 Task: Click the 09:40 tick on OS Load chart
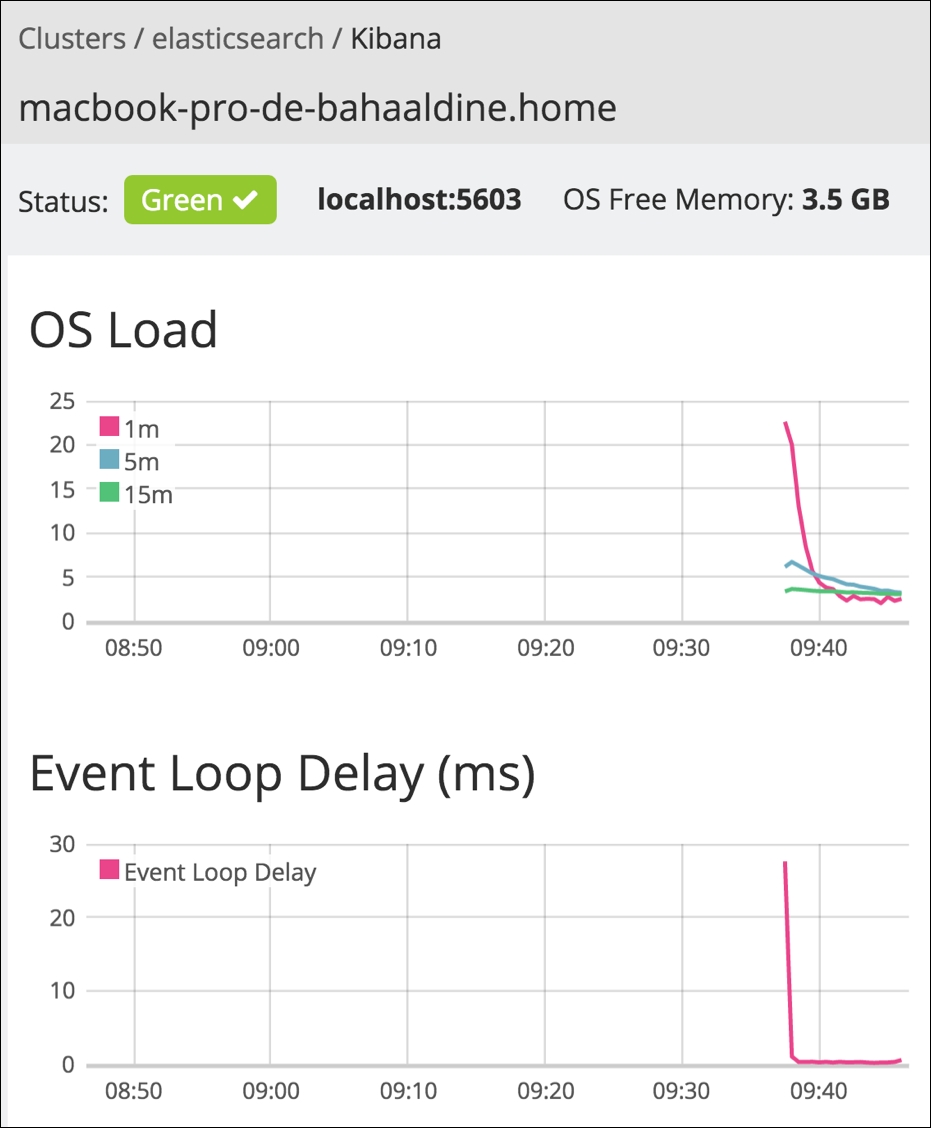point(819,647)
